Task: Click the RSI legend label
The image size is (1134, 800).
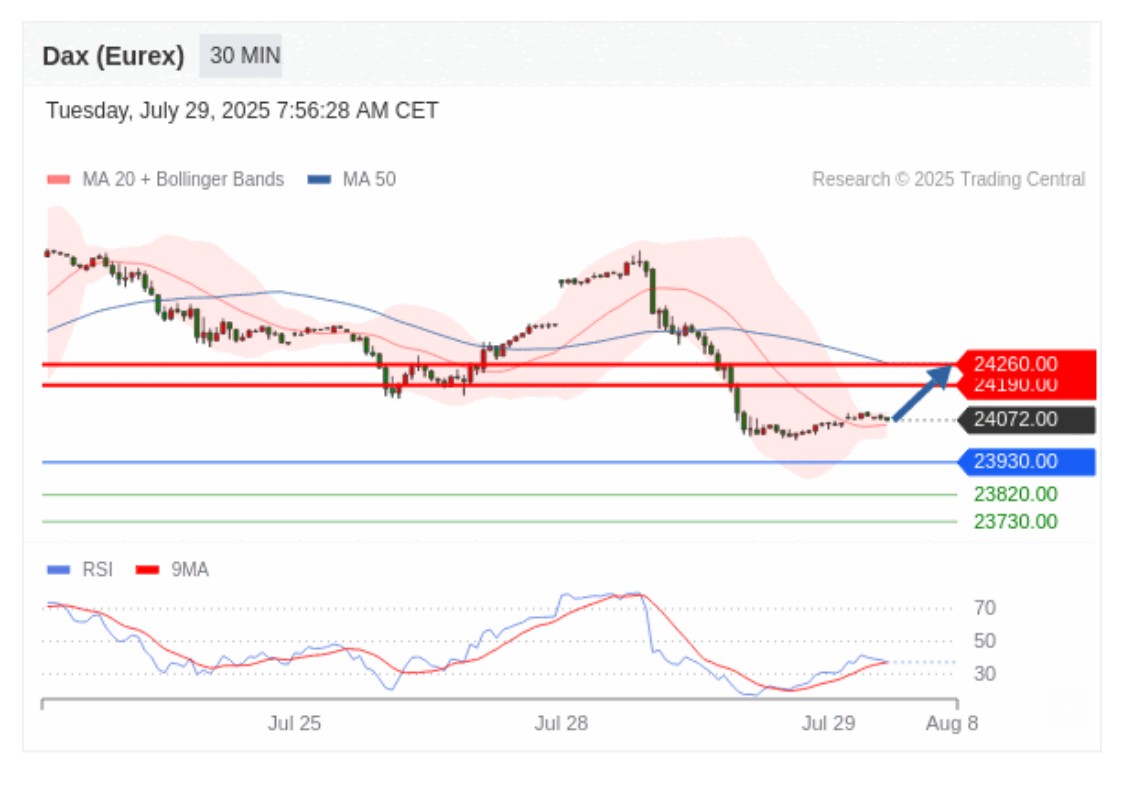Action: pos(98,570)
